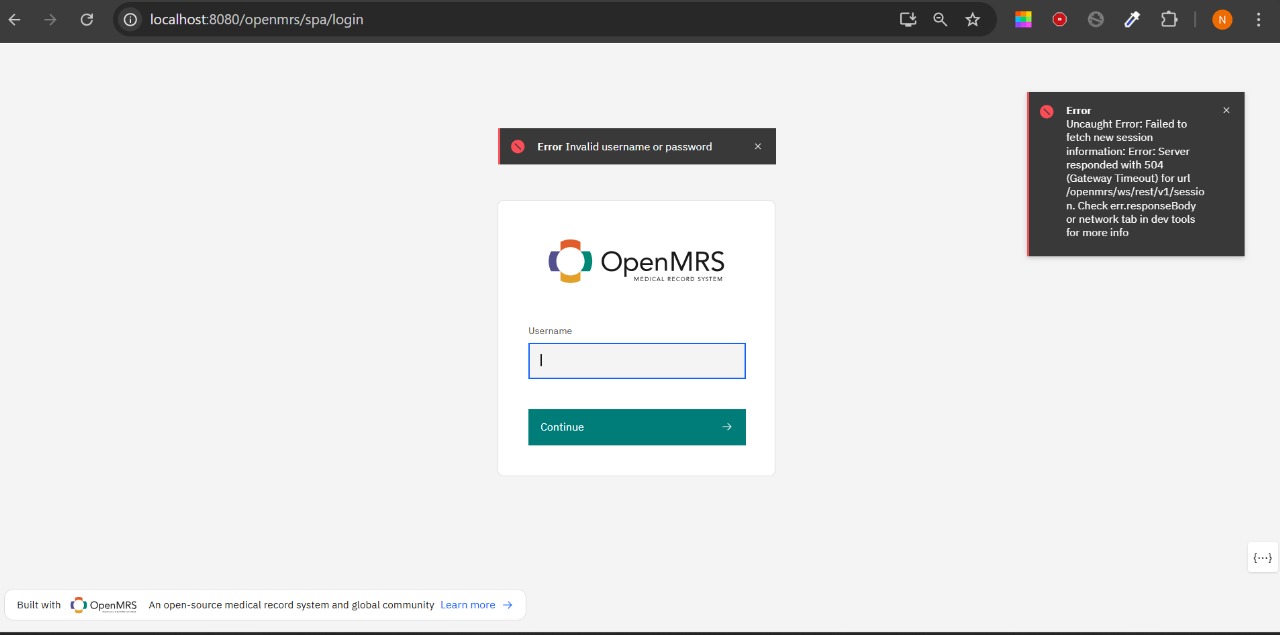Click the red icon in Uncaught Error toast
Screen dimensions: 1280x635
[1046, 111]
